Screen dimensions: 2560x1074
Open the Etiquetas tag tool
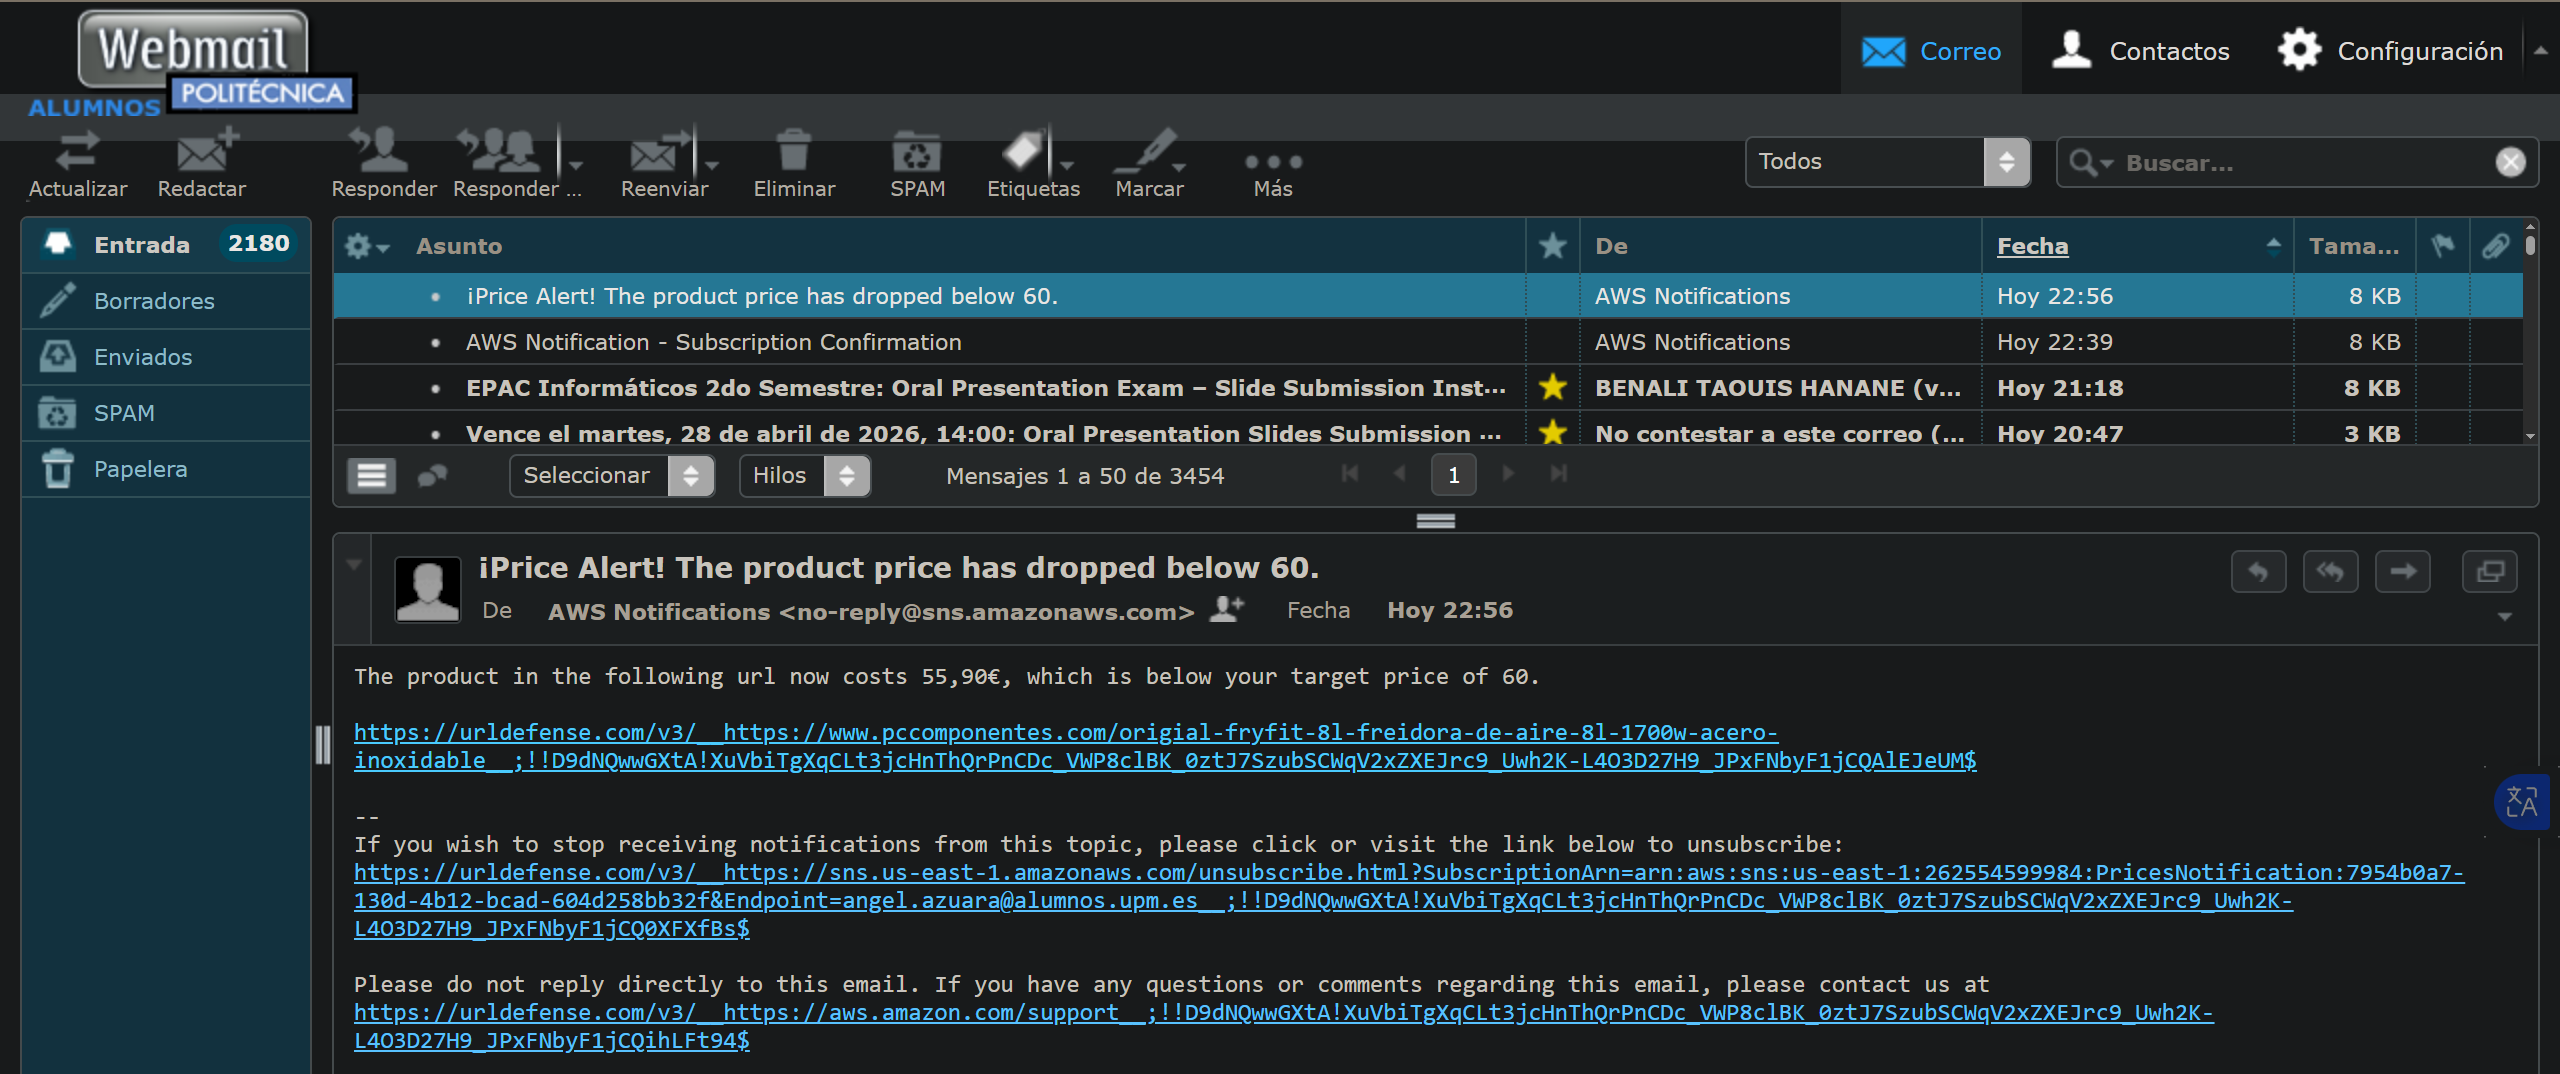click(1024, 150)
